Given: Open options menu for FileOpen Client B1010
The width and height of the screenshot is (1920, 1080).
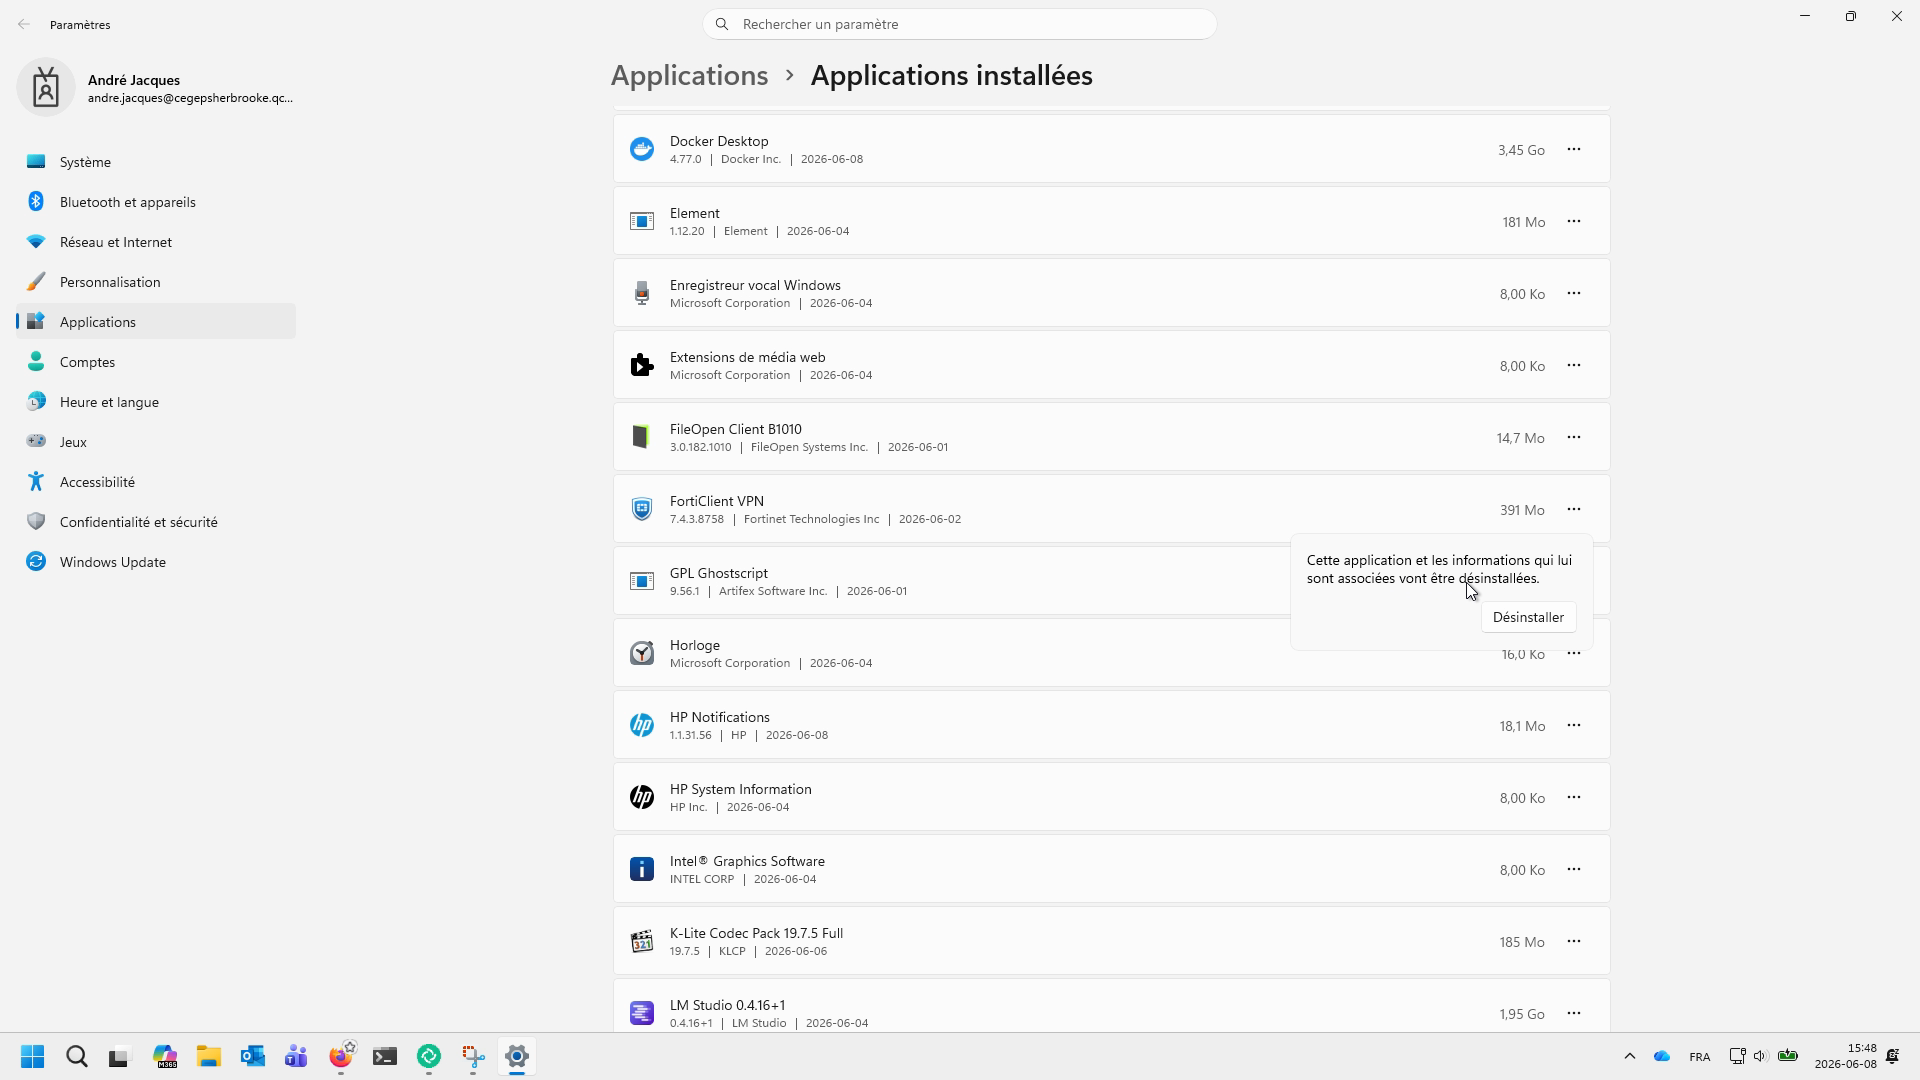Looking at the screenshot, I should coord(1574,437).
